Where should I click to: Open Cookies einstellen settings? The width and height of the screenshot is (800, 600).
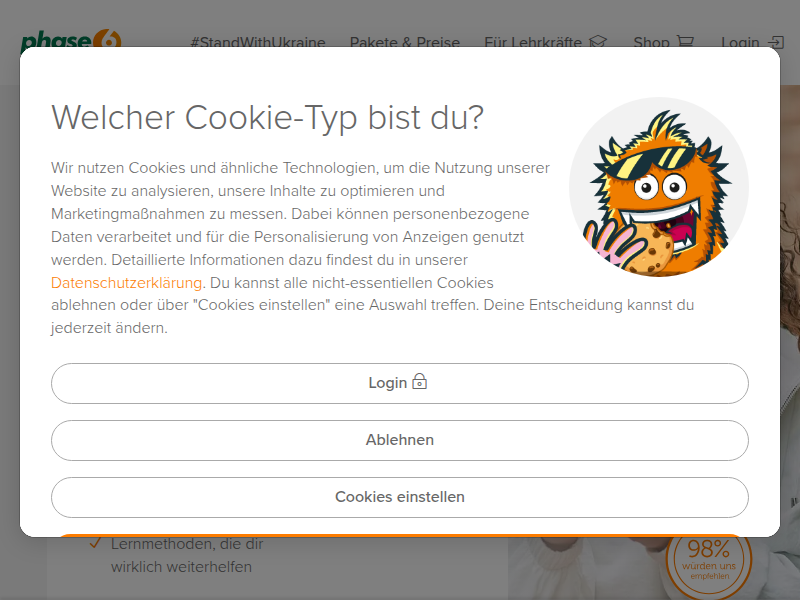[399, 497]
